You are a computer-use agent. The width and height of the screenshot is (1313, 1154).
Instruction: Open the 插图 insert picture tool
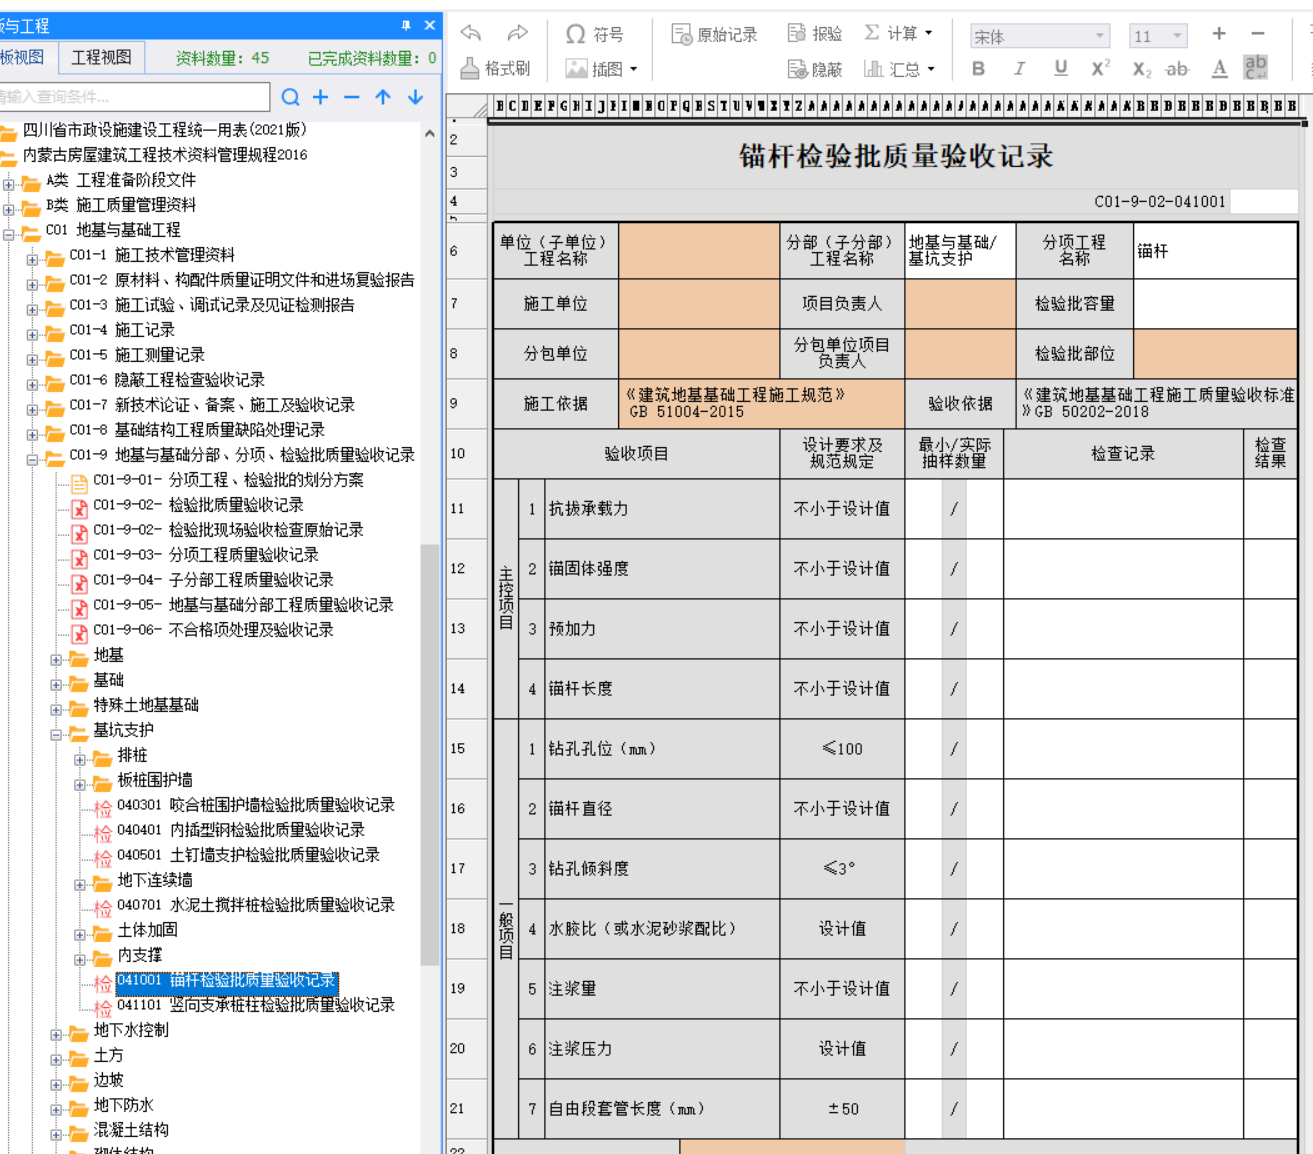[594, 69]
